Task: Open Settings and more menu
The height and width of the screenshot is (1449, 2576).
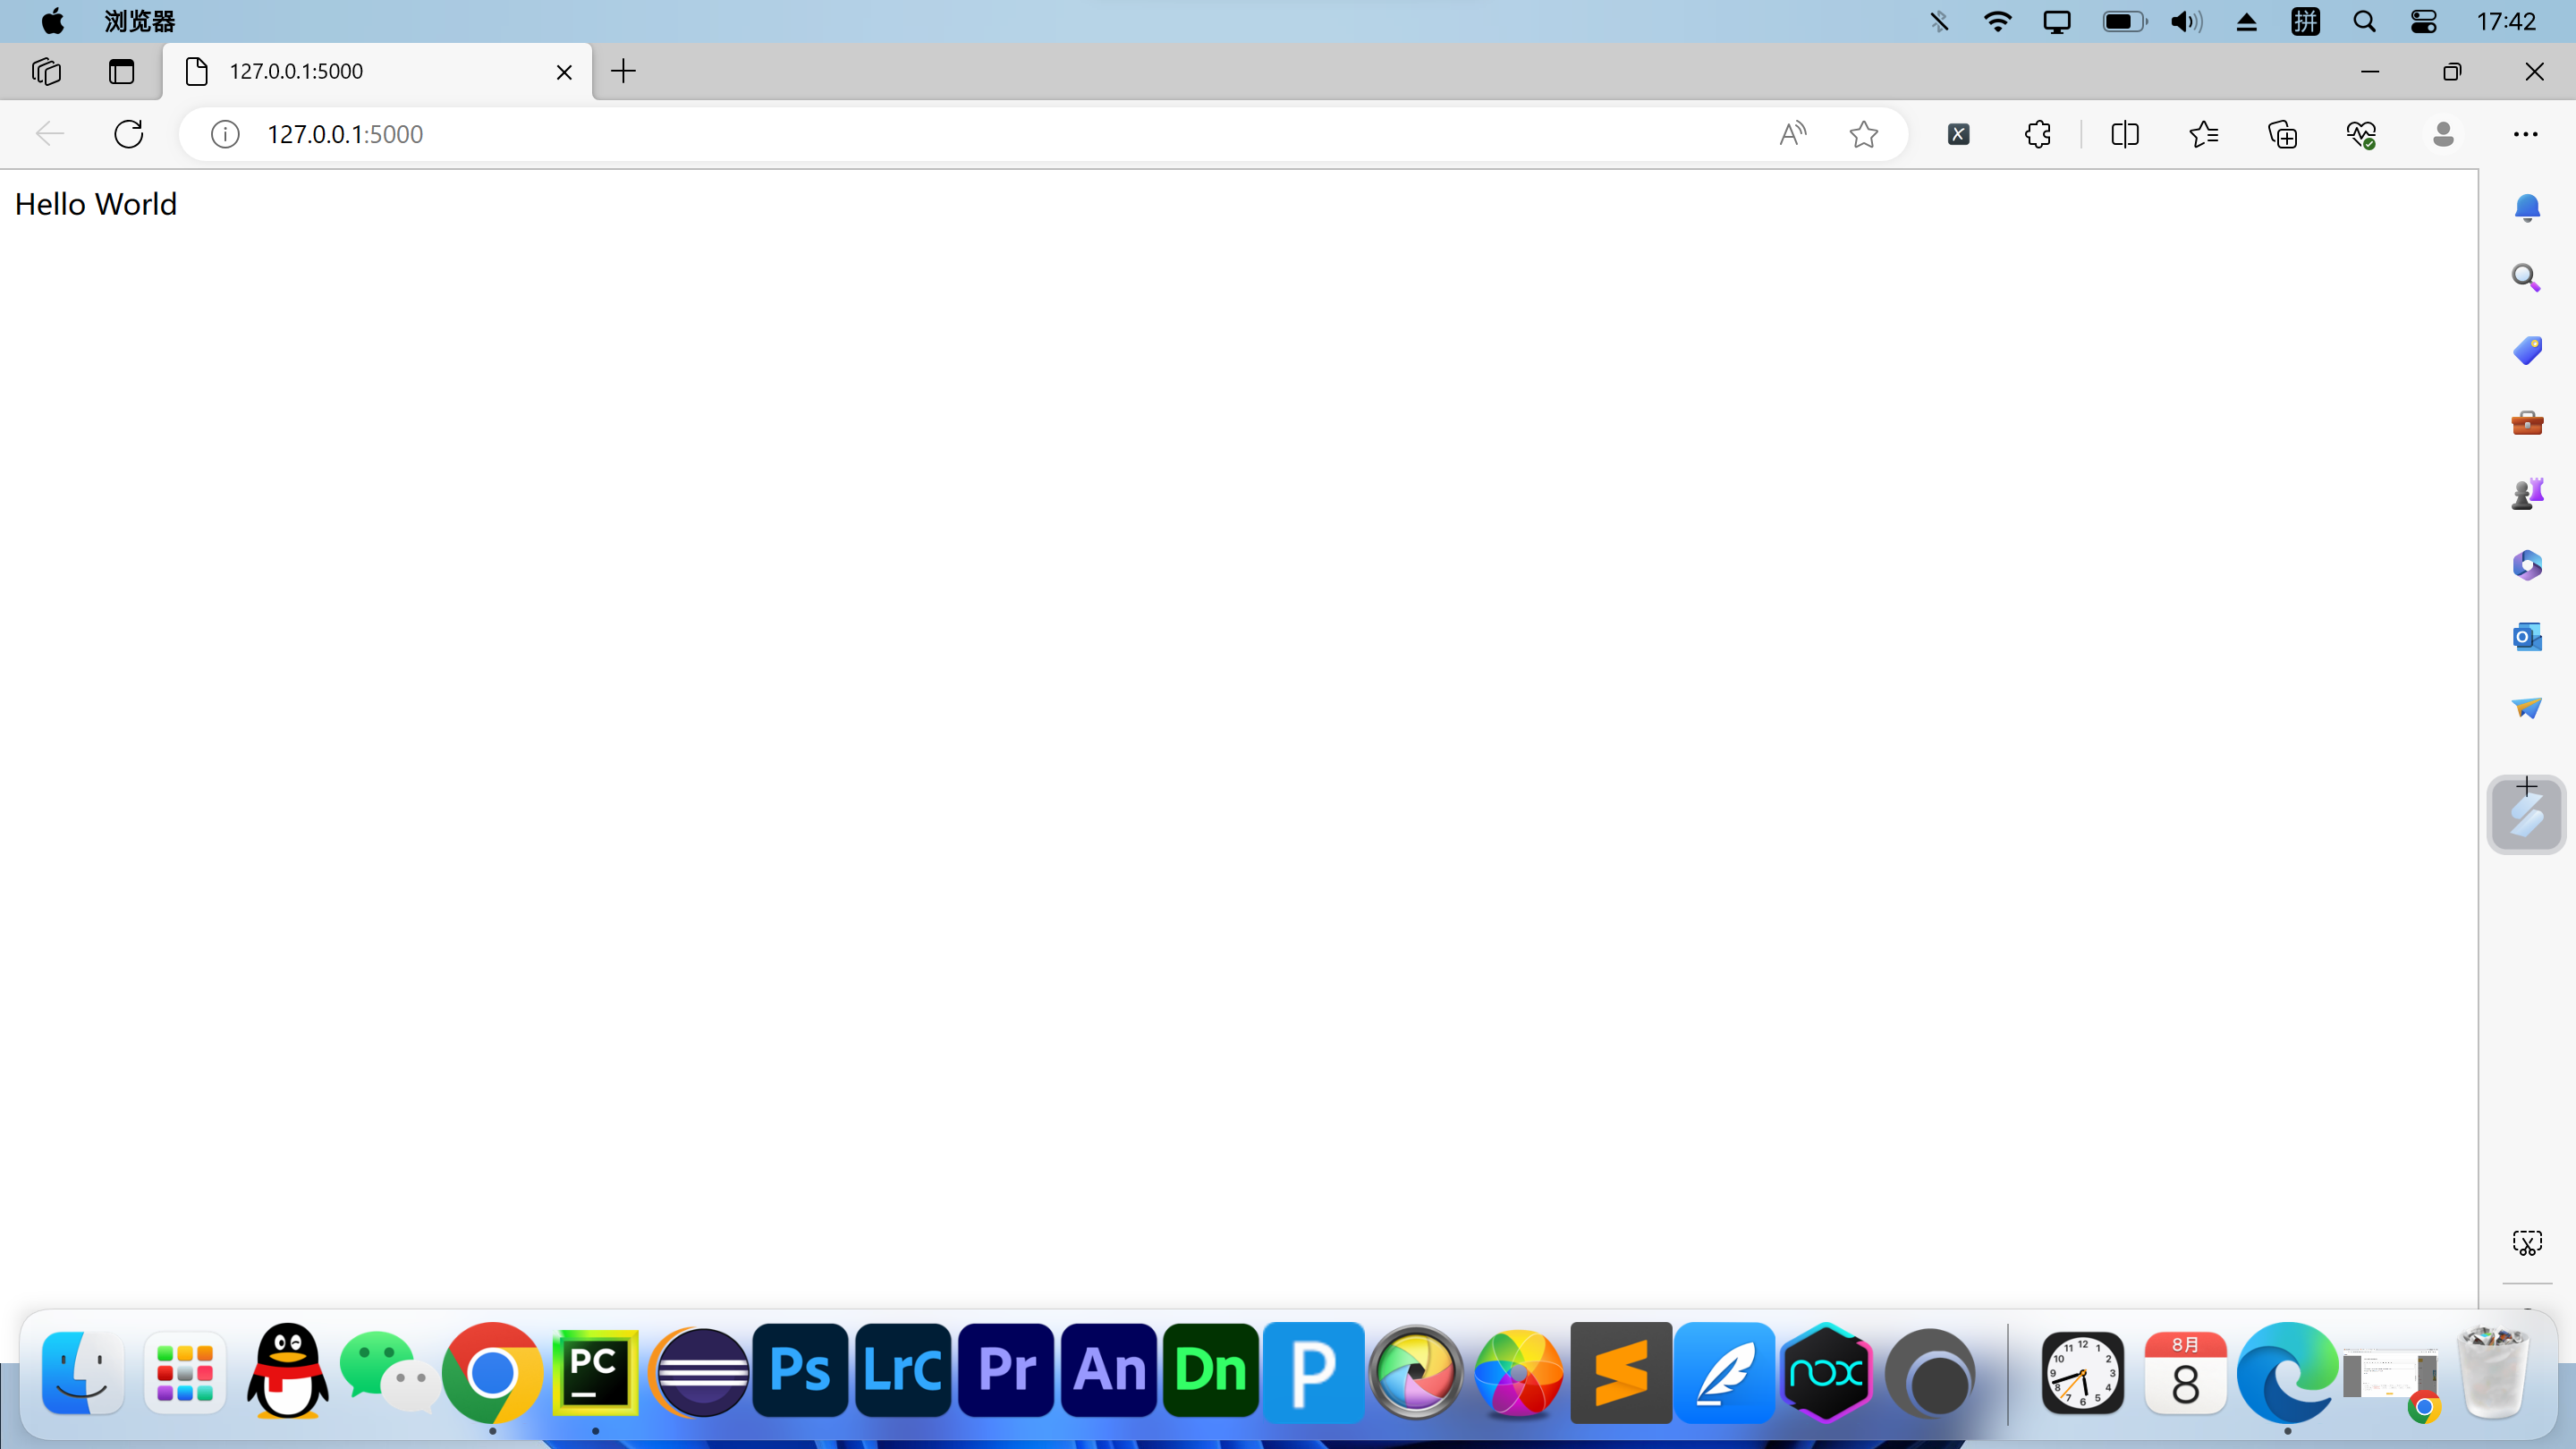Action: tap(2526, 134)
